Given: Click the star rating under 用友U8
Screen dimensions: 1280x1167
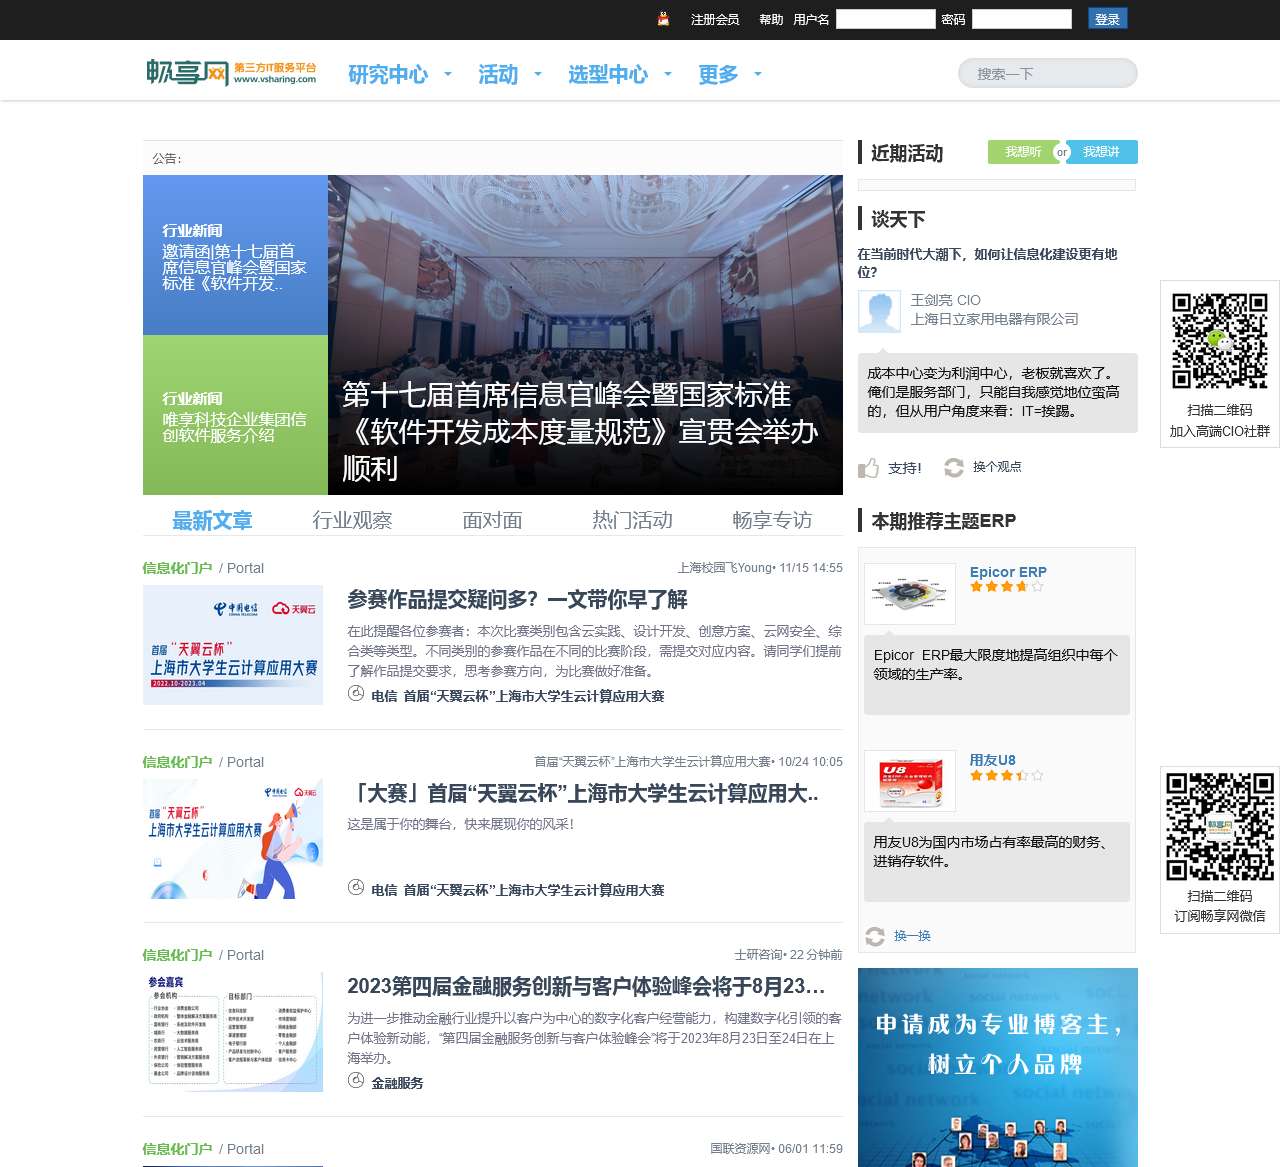Looking at the screenshot, I should (1006, 775).
